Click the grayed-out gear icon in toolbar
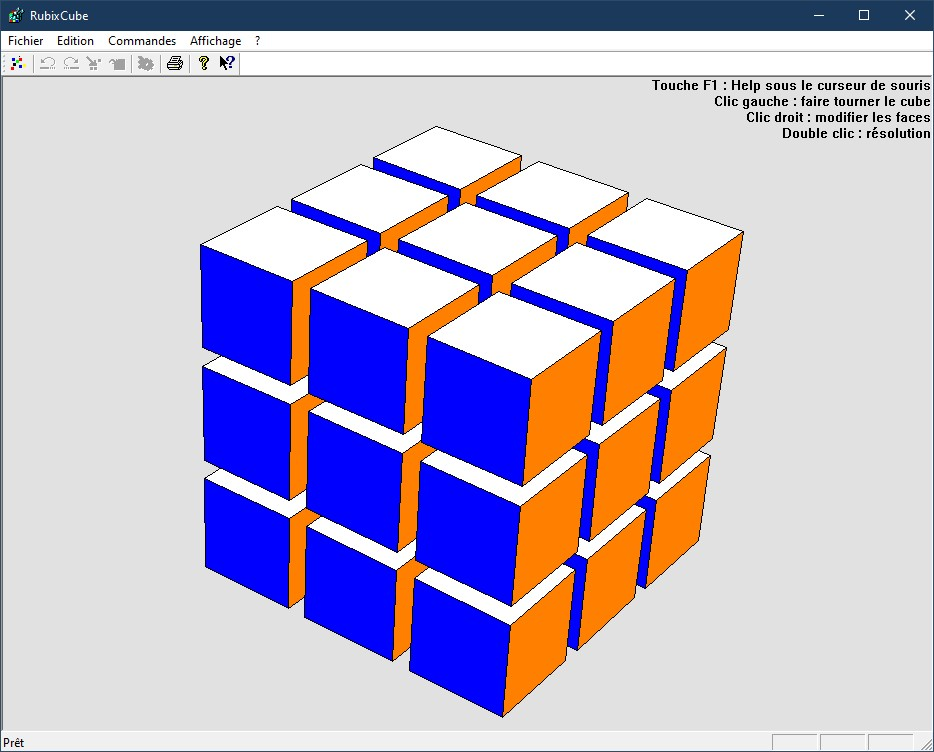 tap(145, 64)
